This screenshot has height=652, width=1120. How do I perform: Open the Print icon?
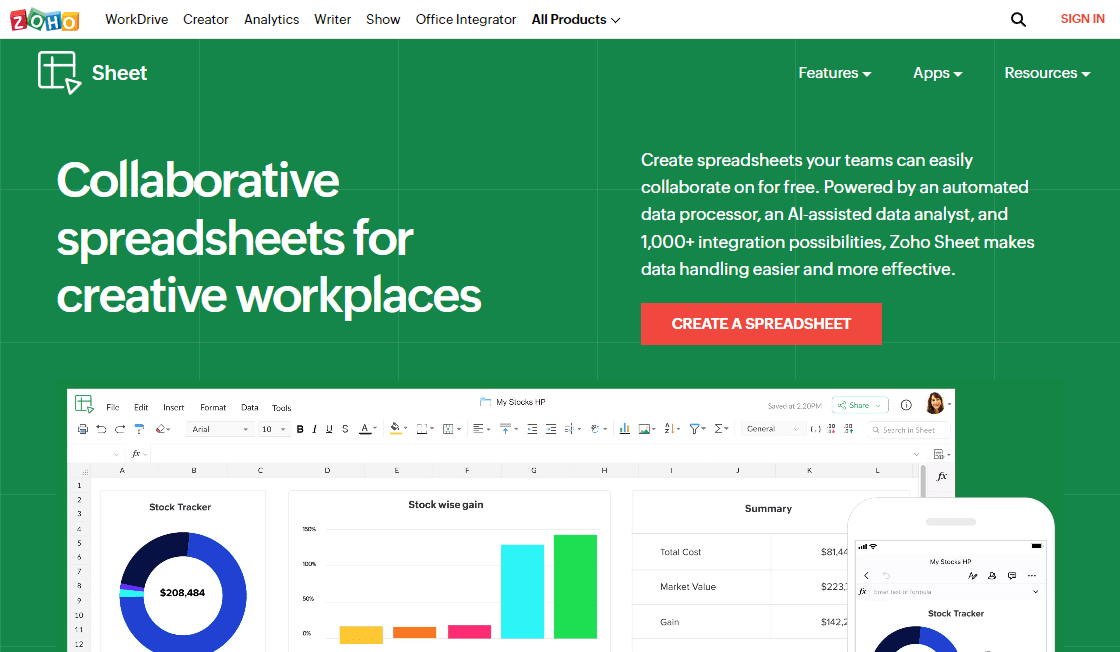coord(82,428)
